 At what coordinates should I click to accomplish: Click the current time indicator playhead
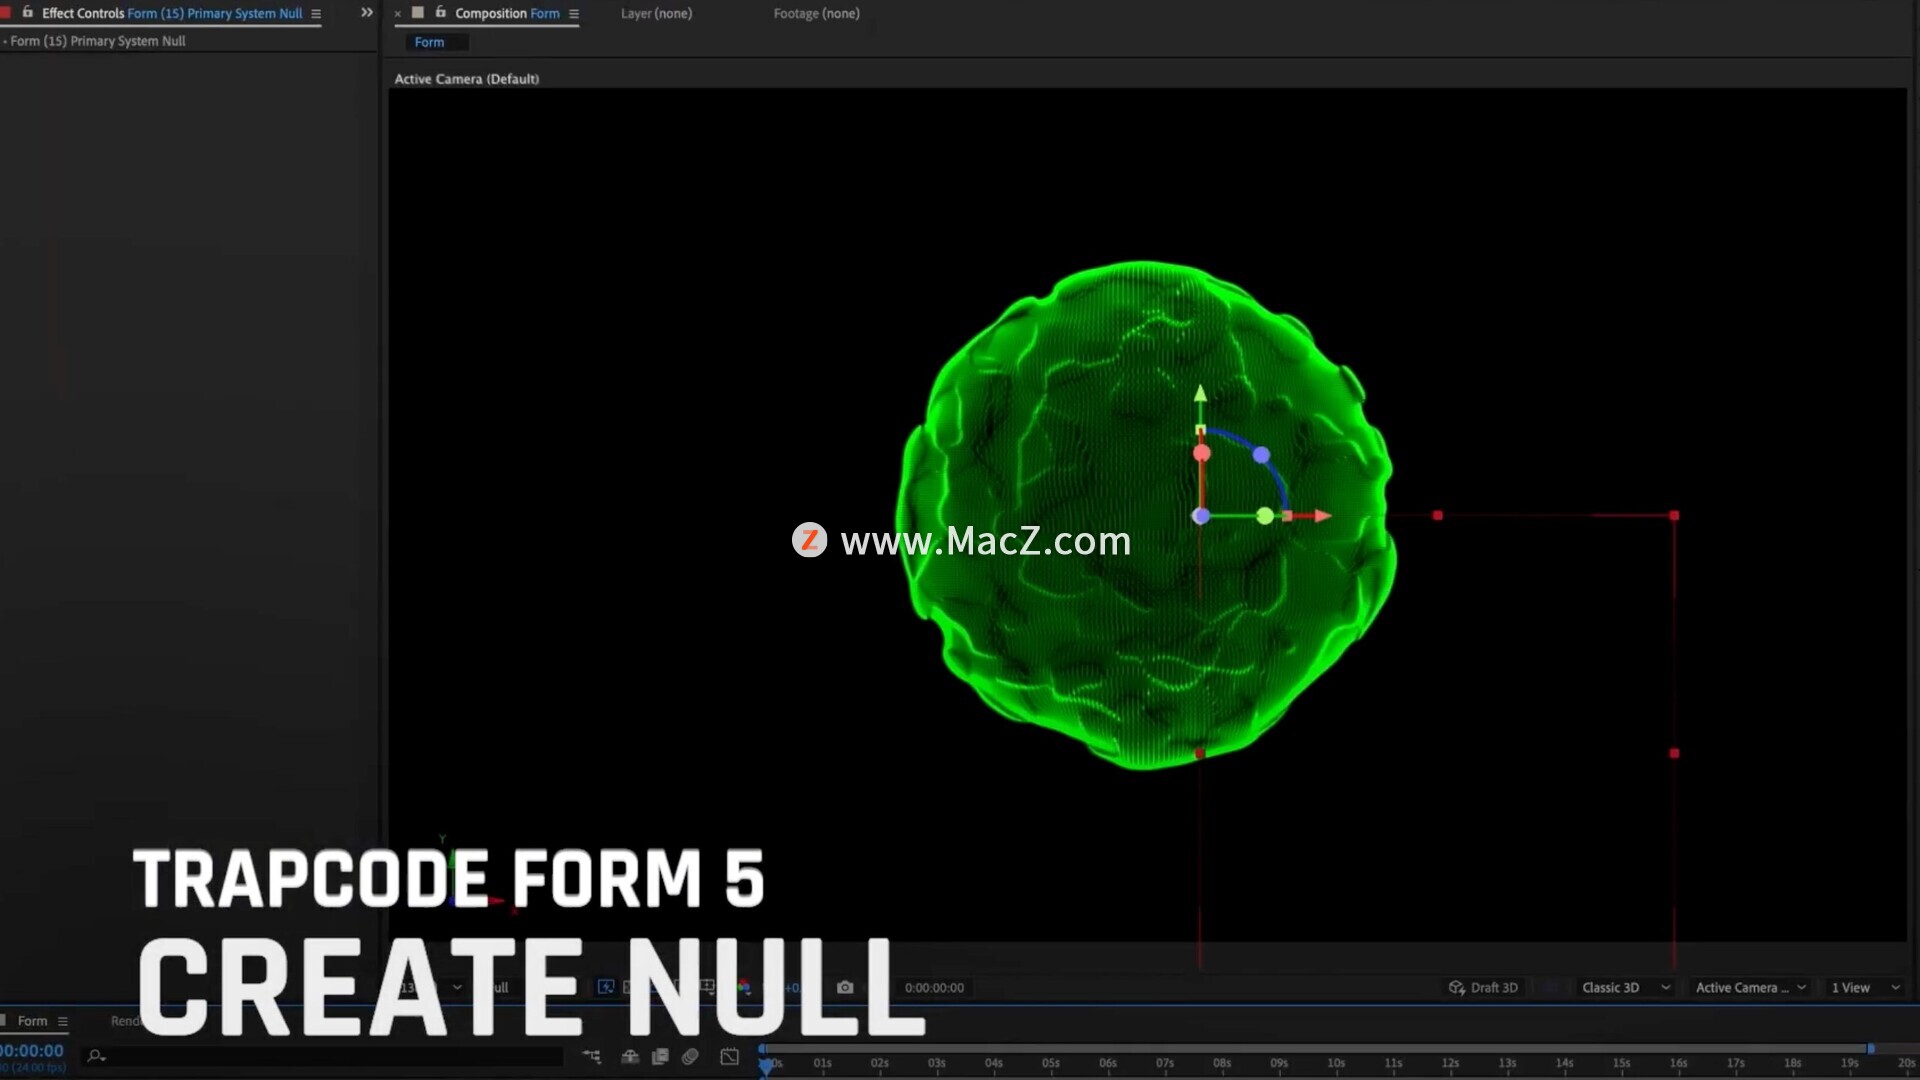pyautogui.click(x=766, y=1064)
